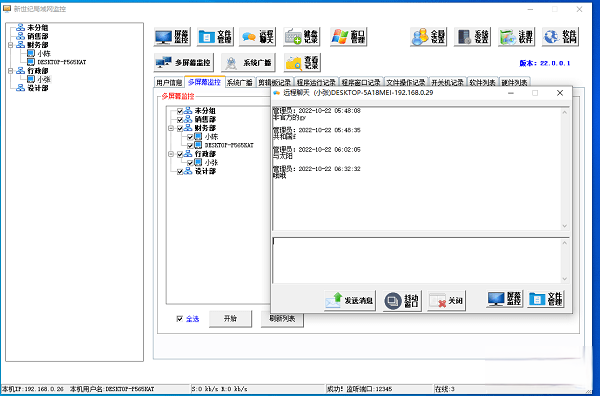Switch to the 系统广播 tab

(x=240, y=82)
